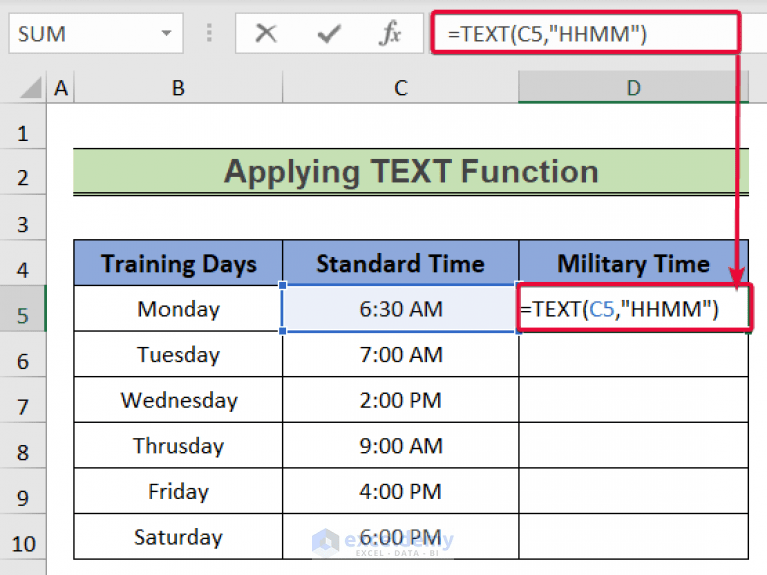This screenshot has height=575, width=767.
Task: Click the 'Applying TEXT Function' title cell
Action: tap(411, 171)
